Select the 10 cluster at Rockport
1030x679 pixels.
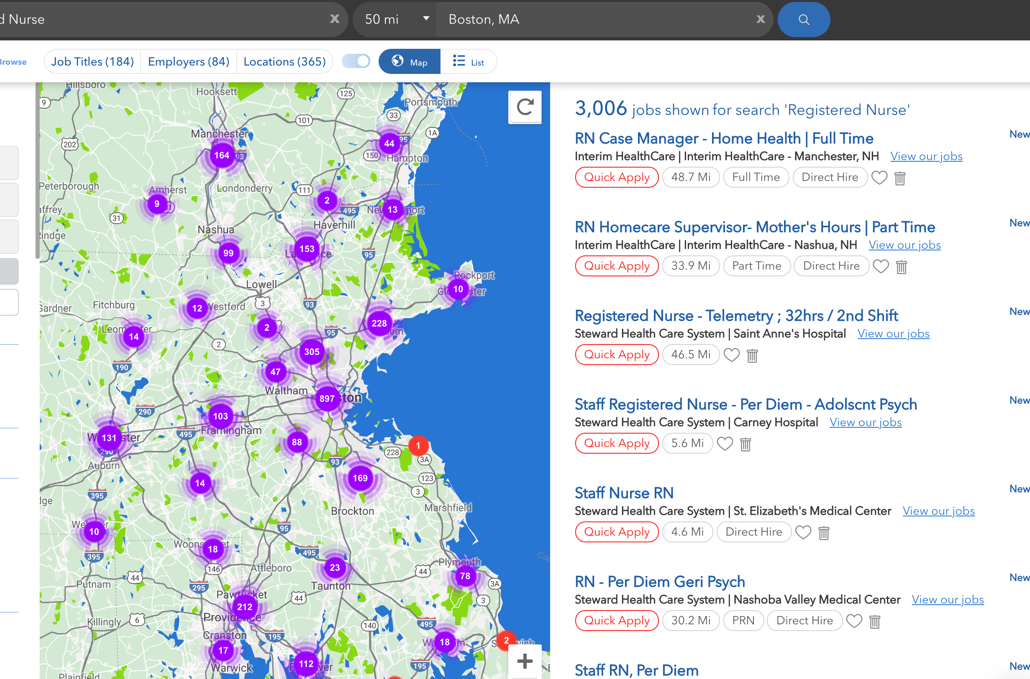pos(458,289)
